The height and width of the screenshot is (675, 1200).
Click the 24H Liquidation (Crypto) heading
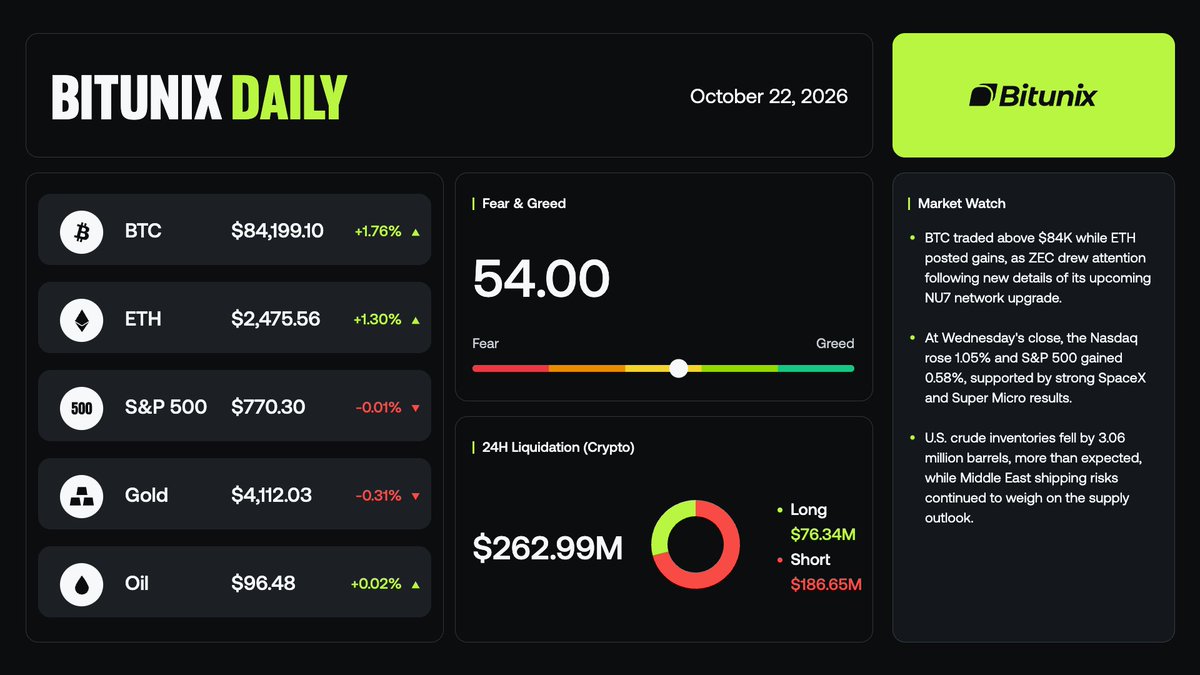pos(558,447)
